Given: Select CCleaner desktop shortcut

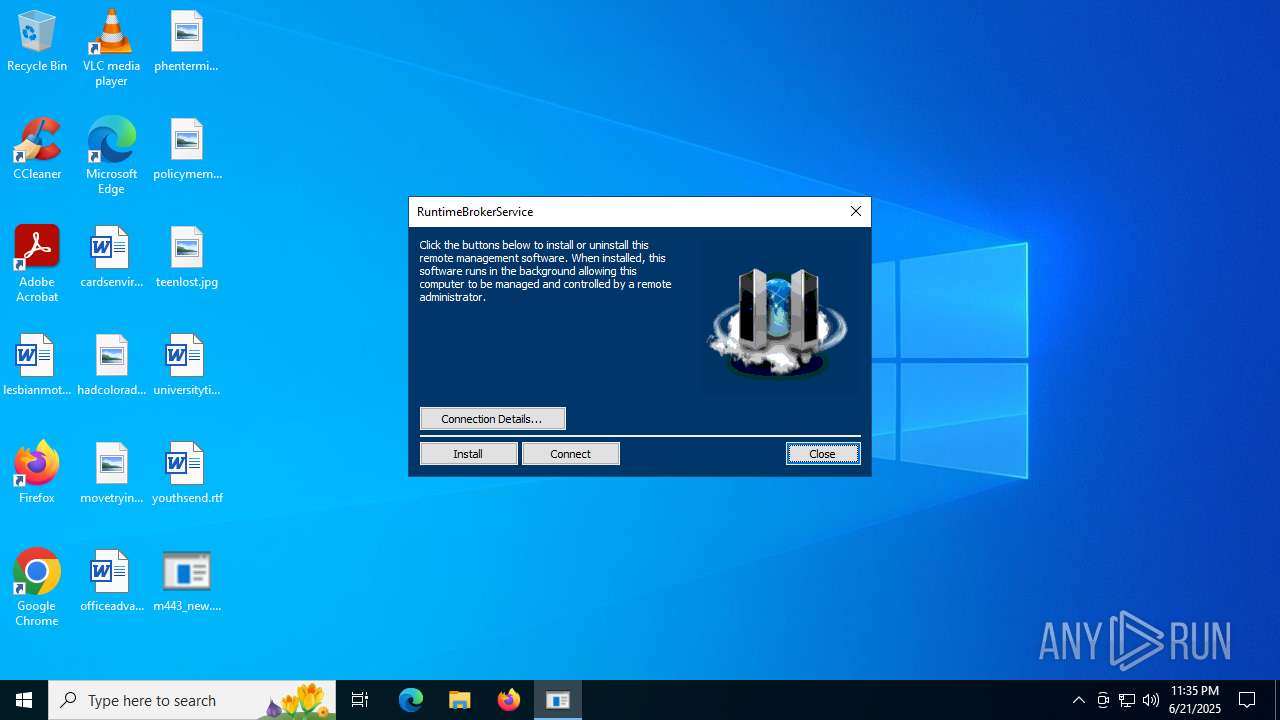Looking at the screenshot, I should coord(37,149).
